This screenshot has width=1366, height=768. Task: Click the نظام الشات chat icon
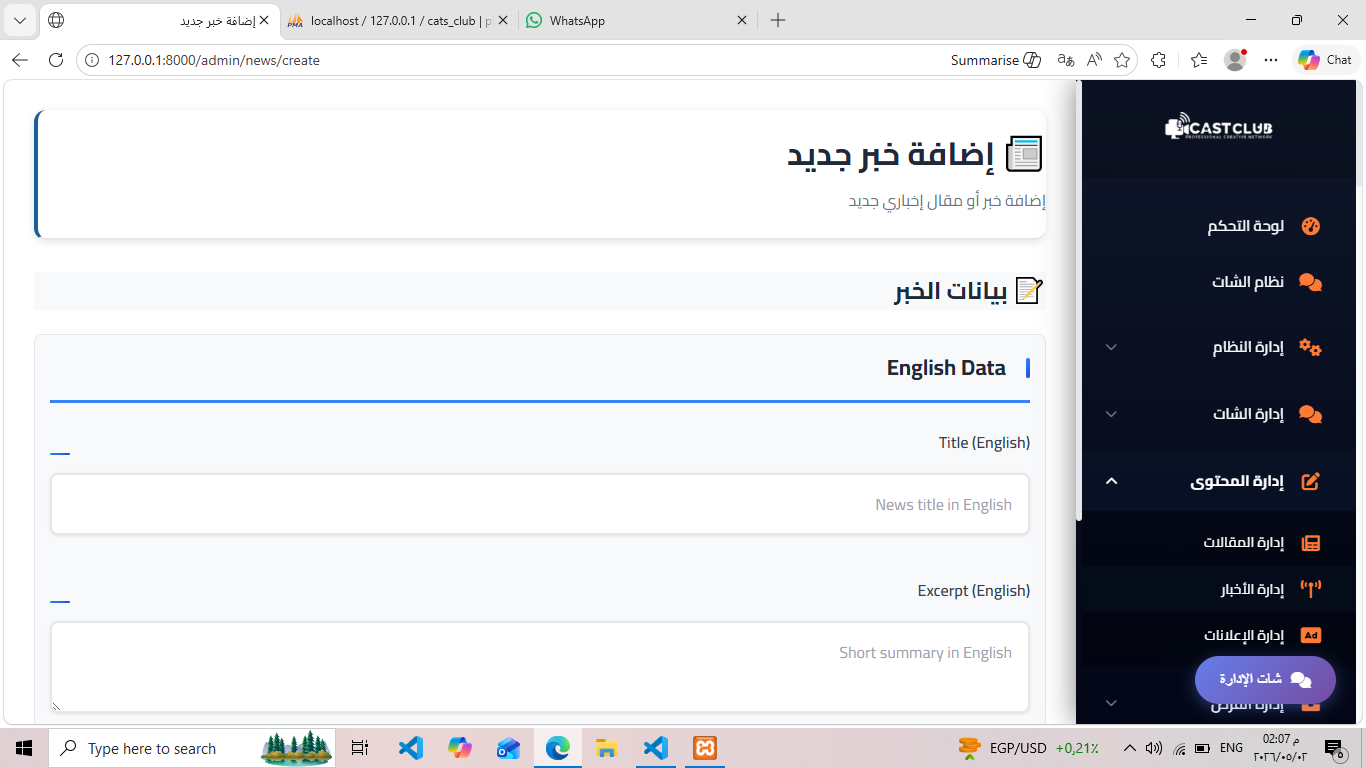(1310, 282)
